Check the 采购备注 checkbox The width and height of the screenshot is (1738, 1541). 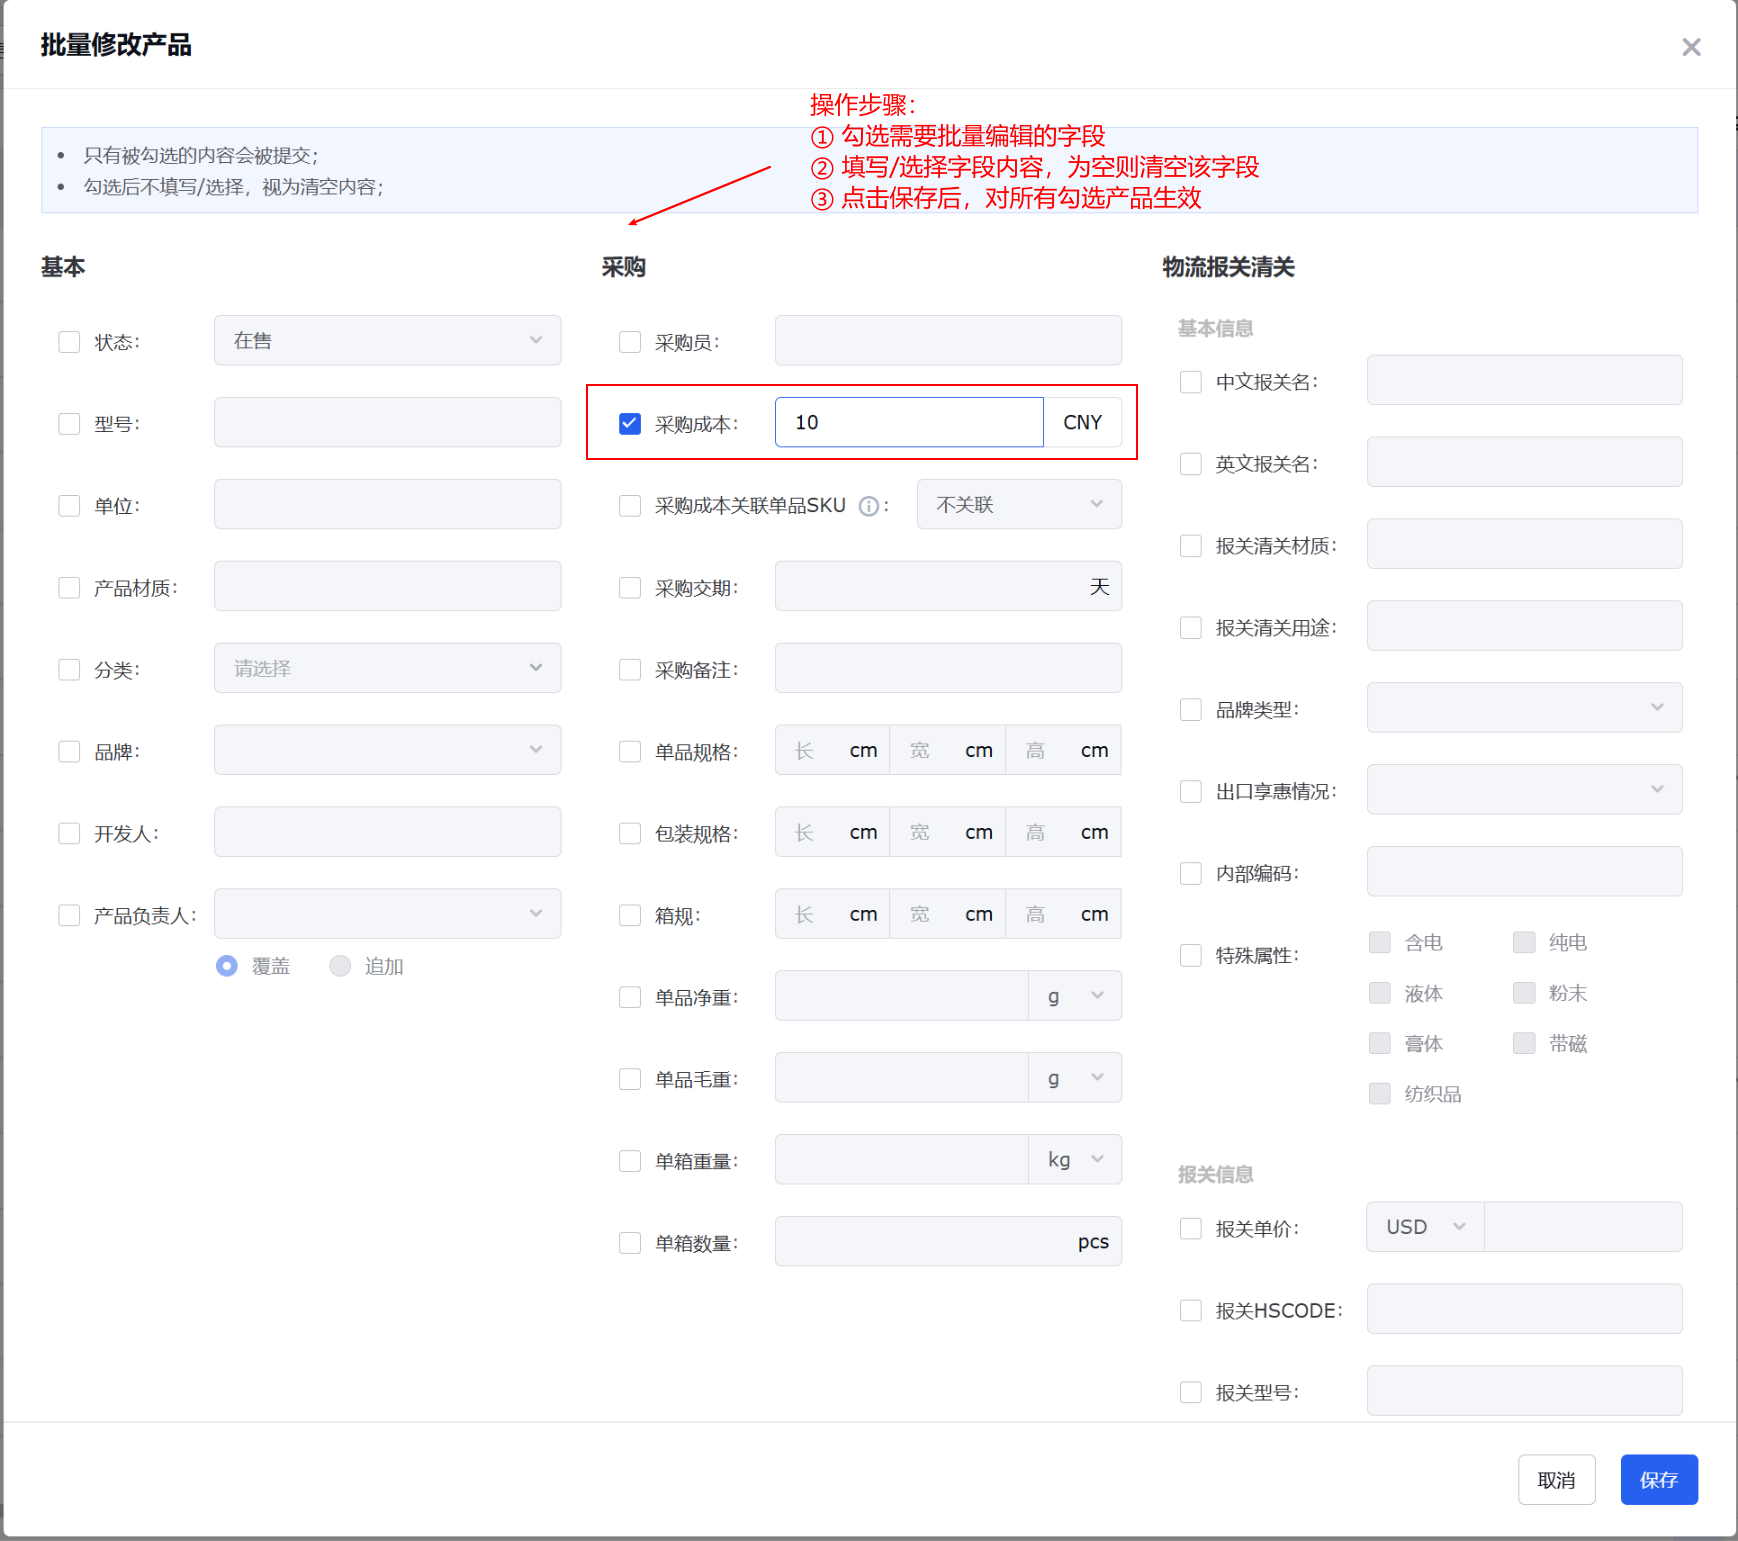(x=630, y=670)
